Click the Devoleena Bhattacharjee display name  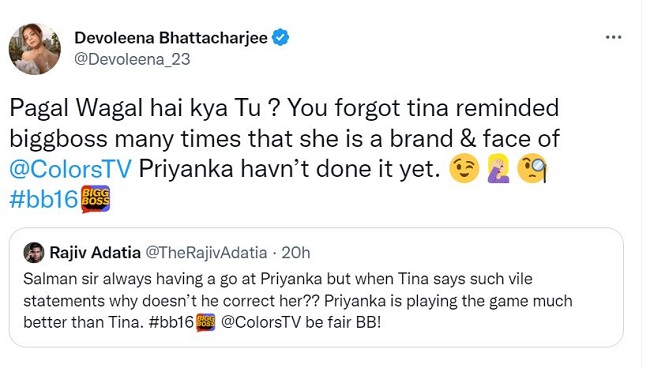click(x=171, y=38)
